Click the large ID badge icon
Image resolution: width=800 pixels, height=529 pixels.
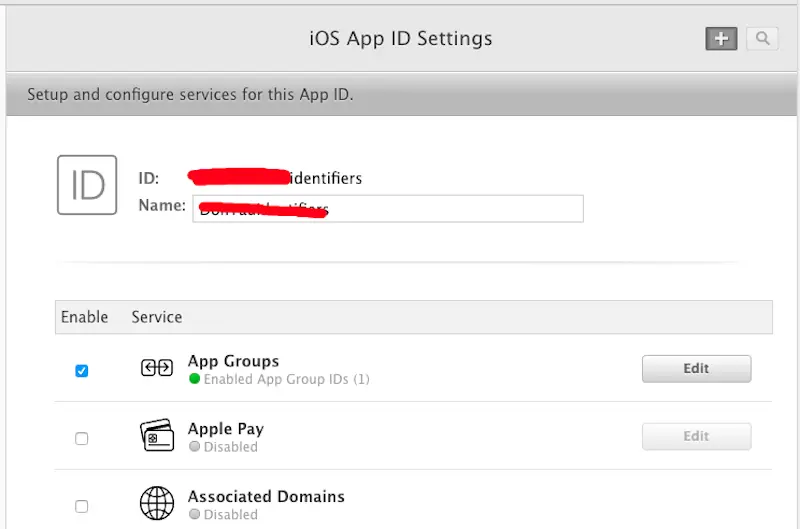[x=87, y=185]
